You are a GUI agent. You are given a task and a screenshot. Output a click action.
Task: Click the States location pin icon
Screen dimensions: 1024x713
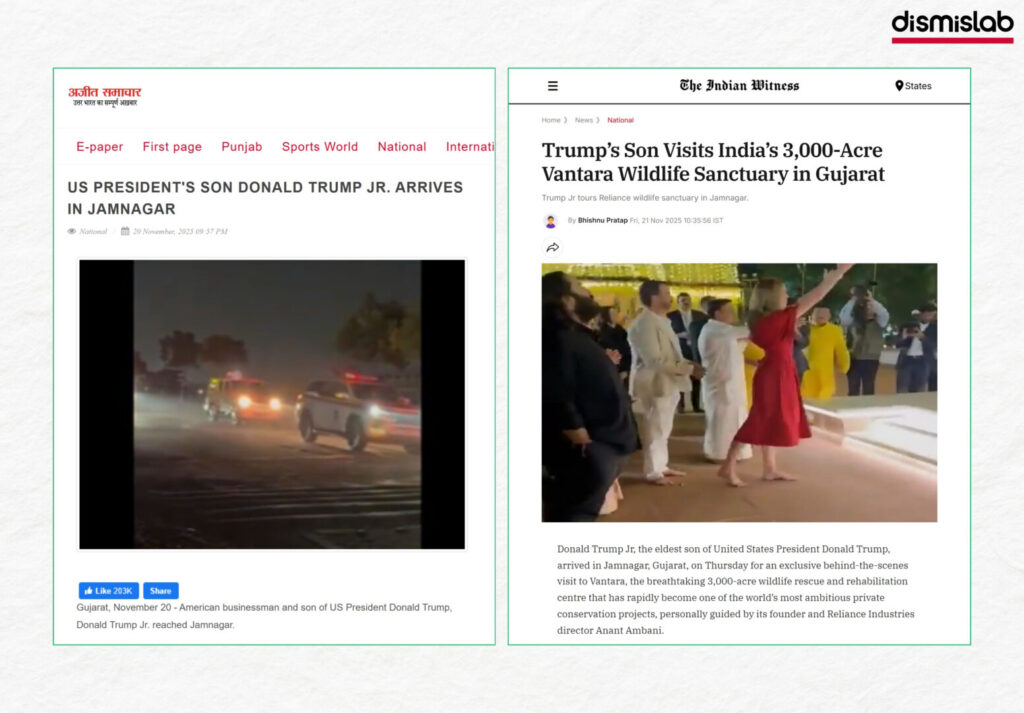899,86
